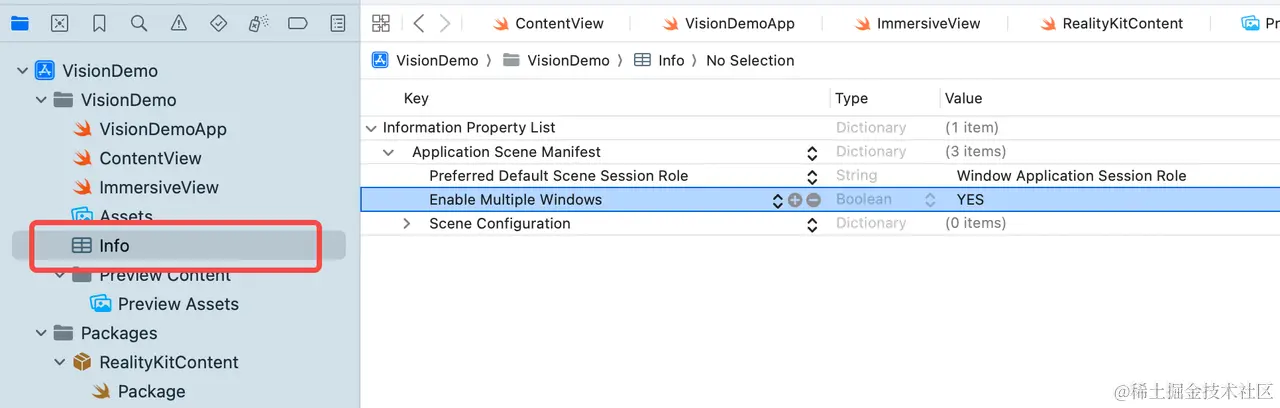Open the debug navigator spray icon
The image size is (1280, 408).
tap(258, 23)
